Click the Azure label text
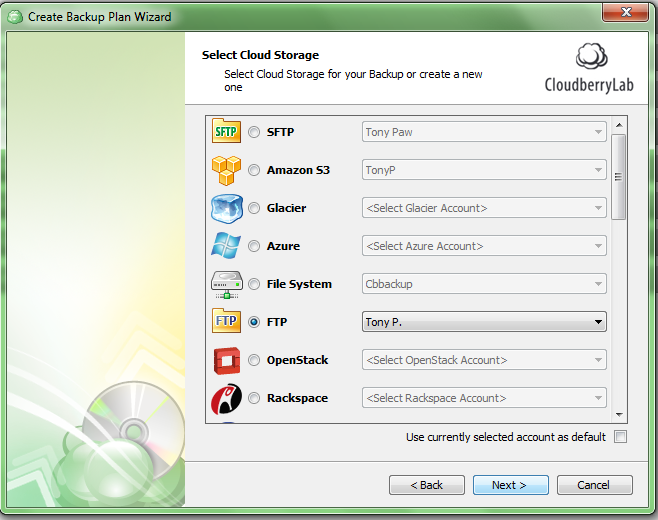This screenshot has height=520, width=658. (x=283, y=246)
